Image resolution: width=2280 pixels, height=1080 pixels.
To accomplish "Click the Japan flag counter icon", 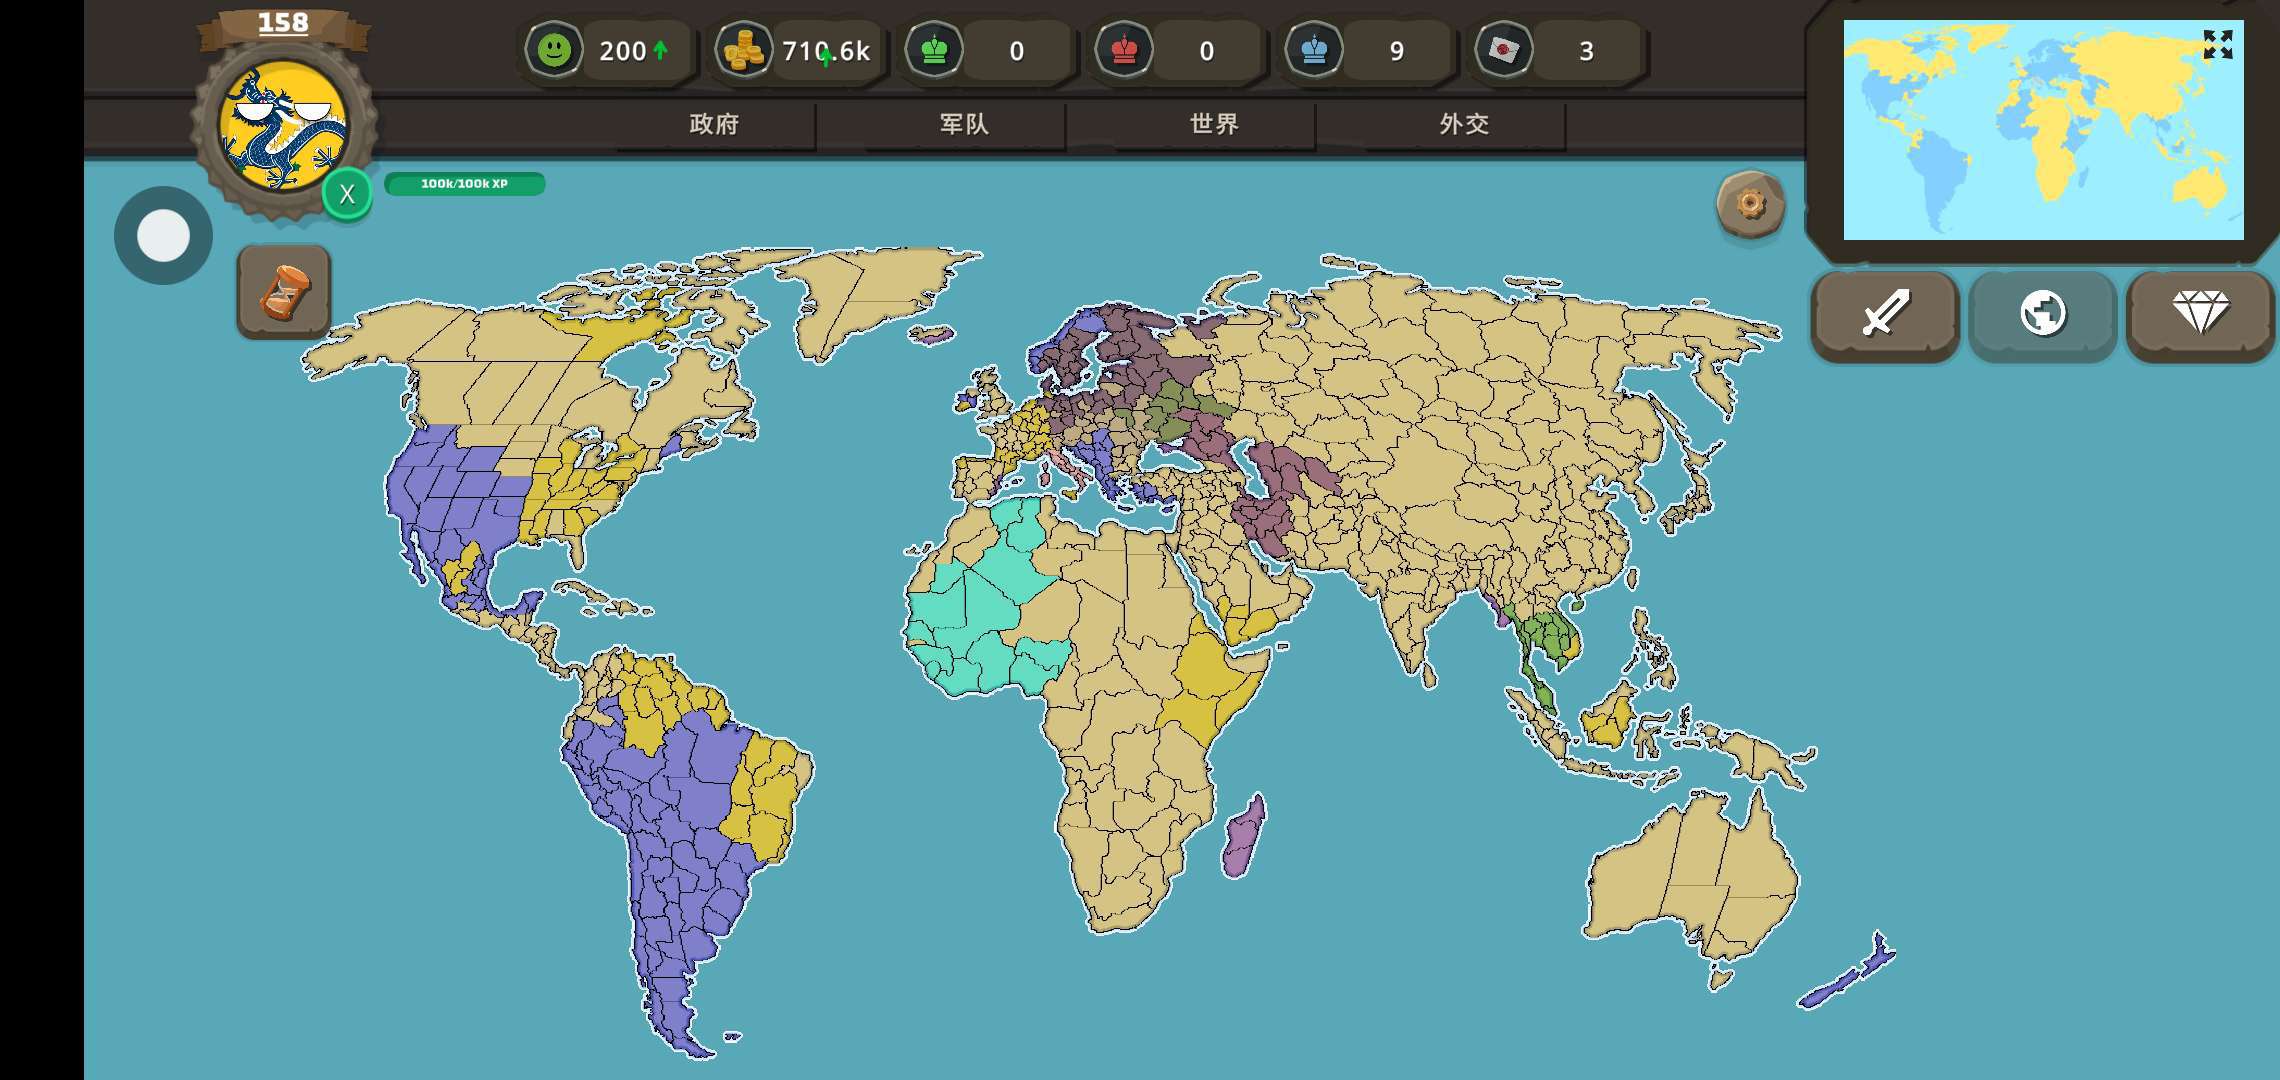I will click(x=1504, y=50).
